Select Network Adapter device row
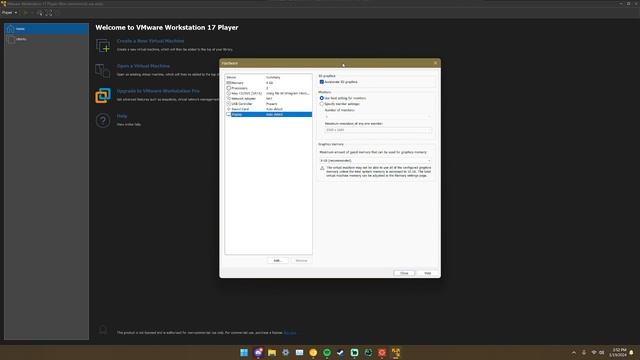640x360 pixels. [269, 99]
